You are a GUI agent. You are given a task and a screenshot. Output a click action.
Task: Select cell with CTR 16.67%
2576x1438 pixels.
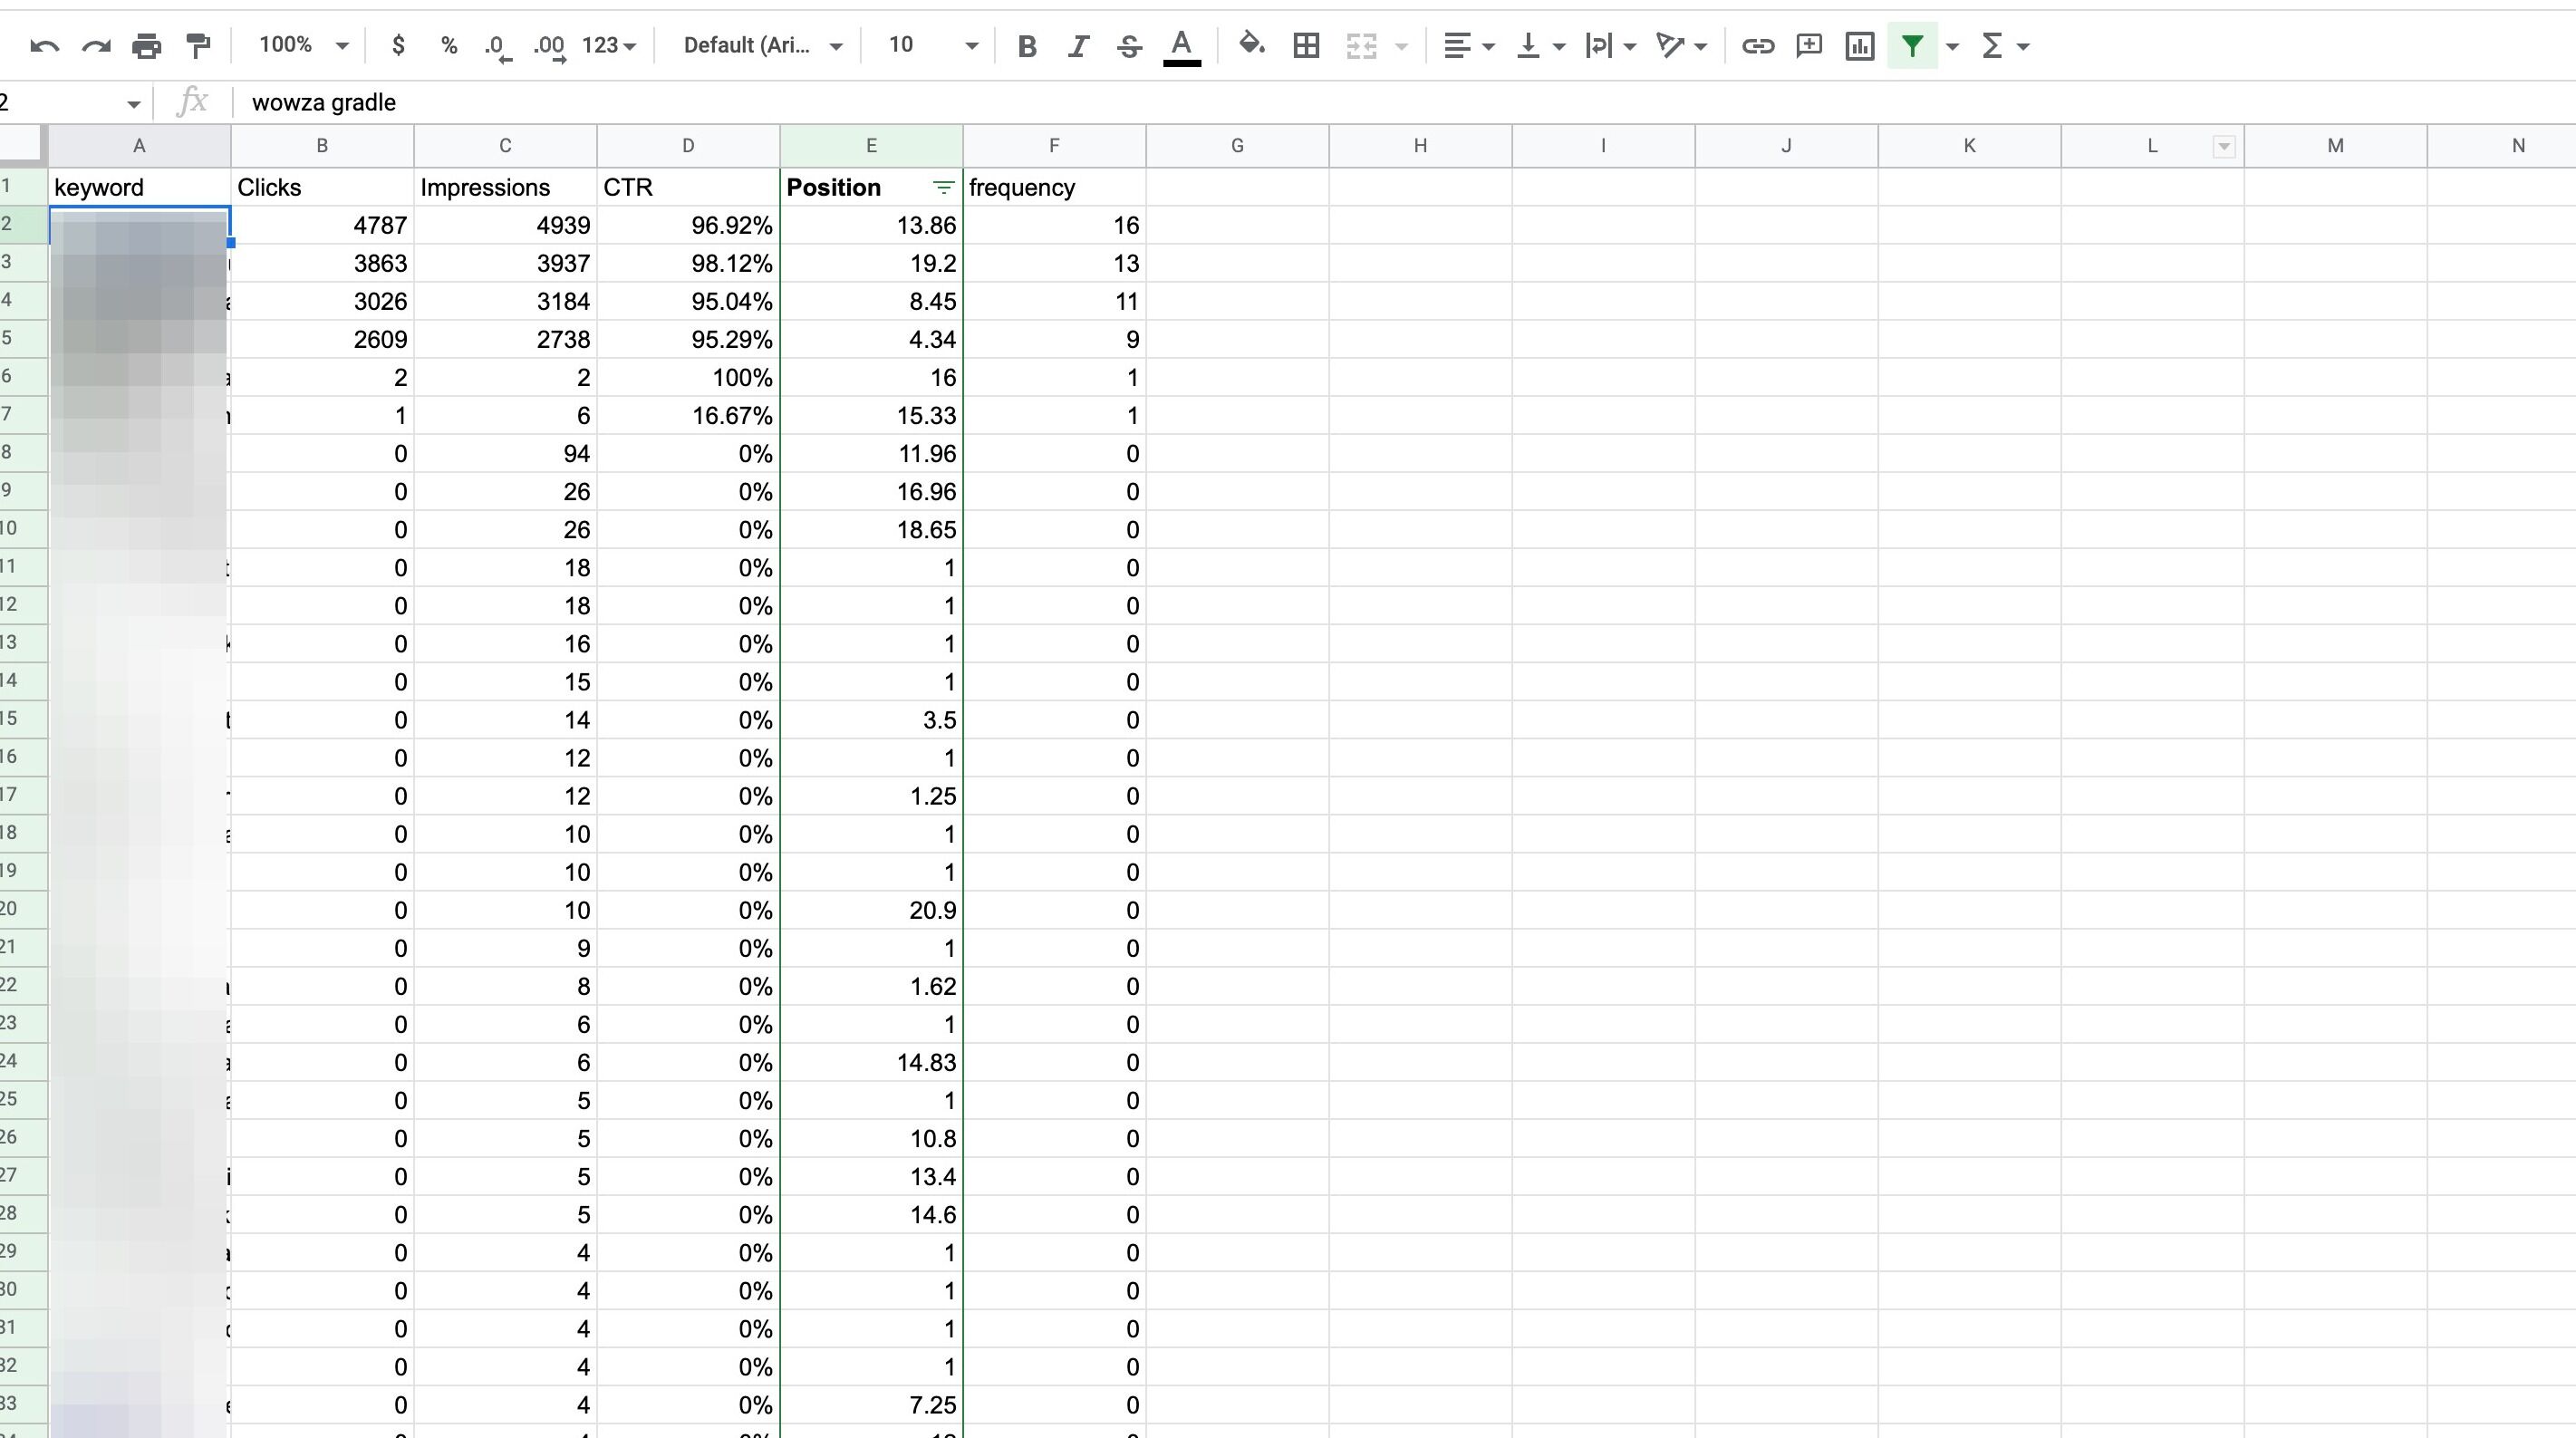(688, 416)
